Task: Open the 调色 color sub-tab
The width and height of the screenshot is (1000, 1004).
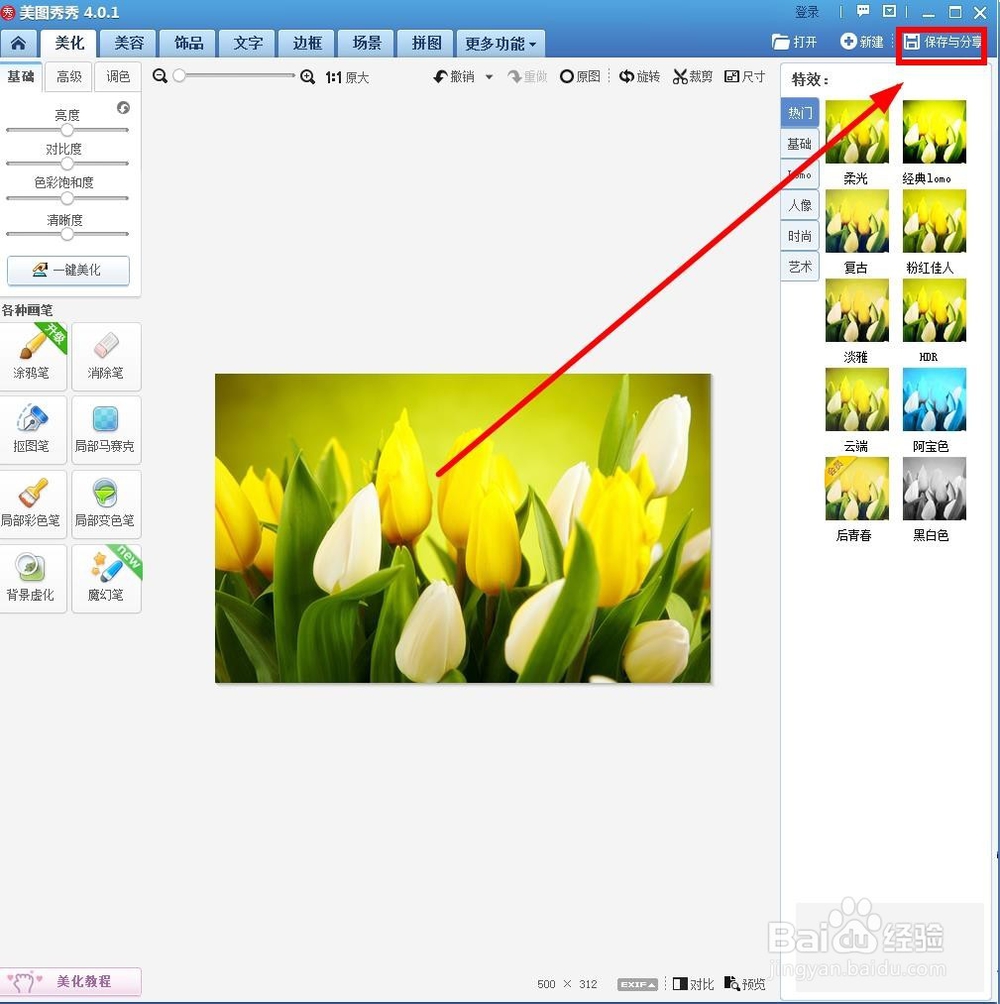Action: coord(118,77)
